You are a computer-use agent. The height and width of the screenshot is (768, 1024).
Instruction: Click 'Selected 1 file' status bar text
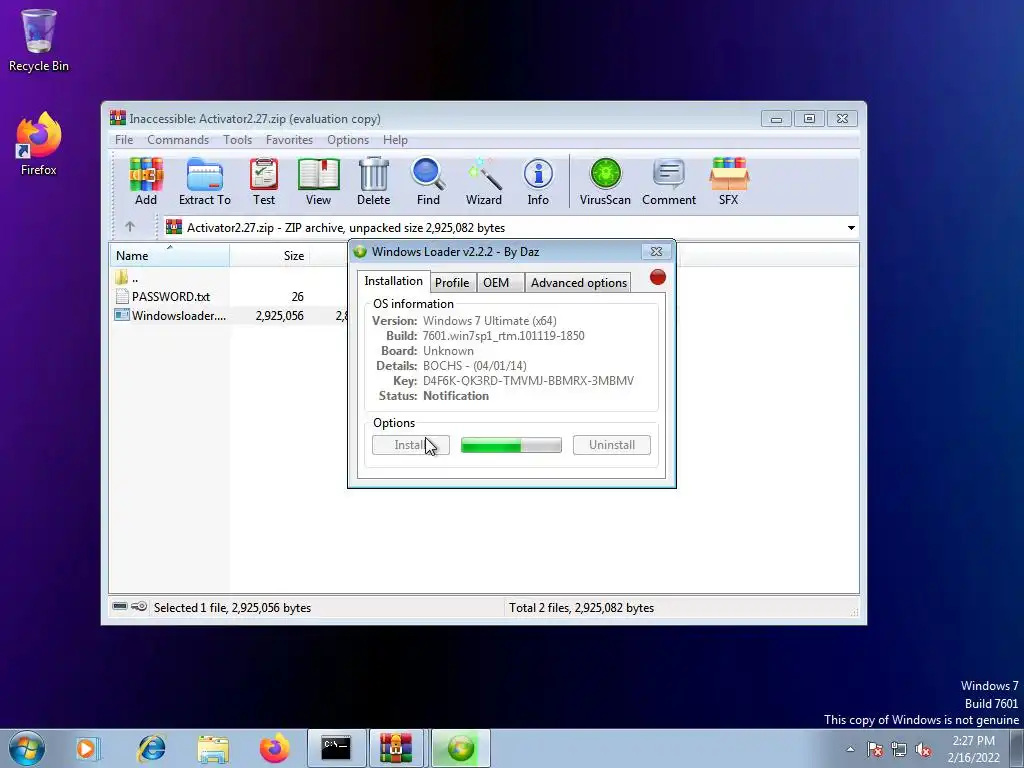(x=232, y=607)
